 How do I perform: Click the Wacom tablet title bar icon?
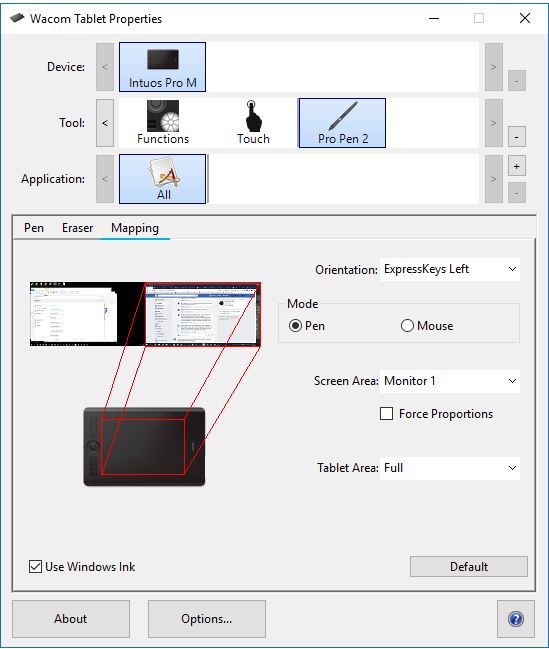(17, 18)
